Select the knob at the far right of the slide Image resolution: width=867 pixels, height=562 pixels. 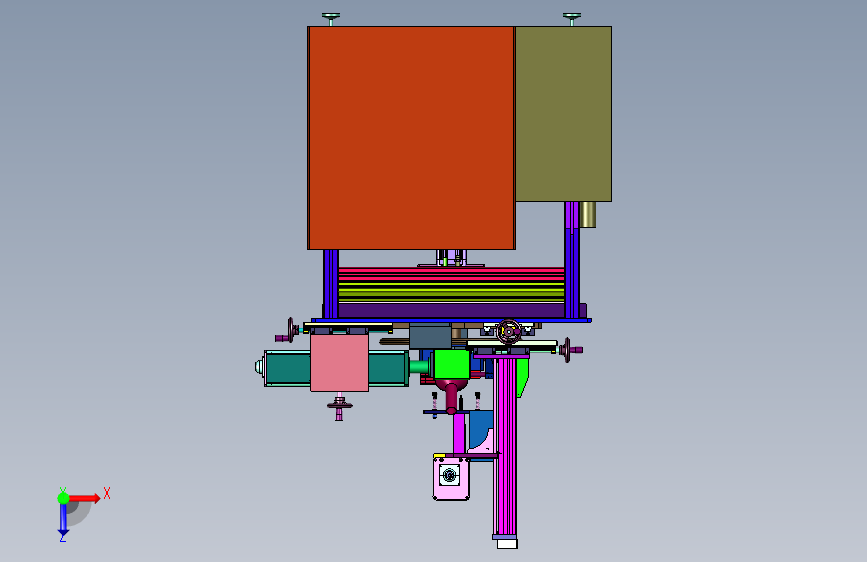[x=570, y=350]
